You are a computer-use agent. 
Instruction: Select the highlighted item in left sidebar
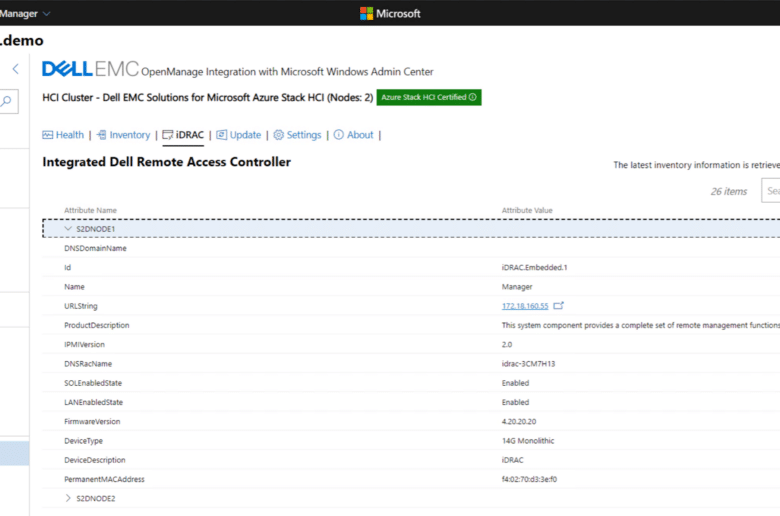point(14,453)
